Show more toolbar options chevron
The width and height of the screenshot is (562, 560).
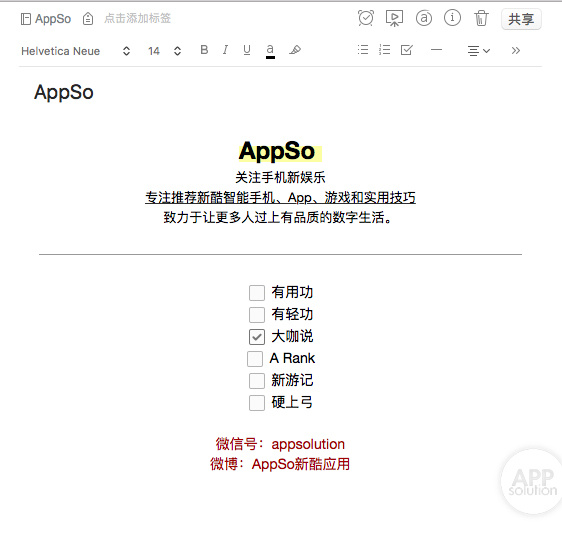[515, 51]
